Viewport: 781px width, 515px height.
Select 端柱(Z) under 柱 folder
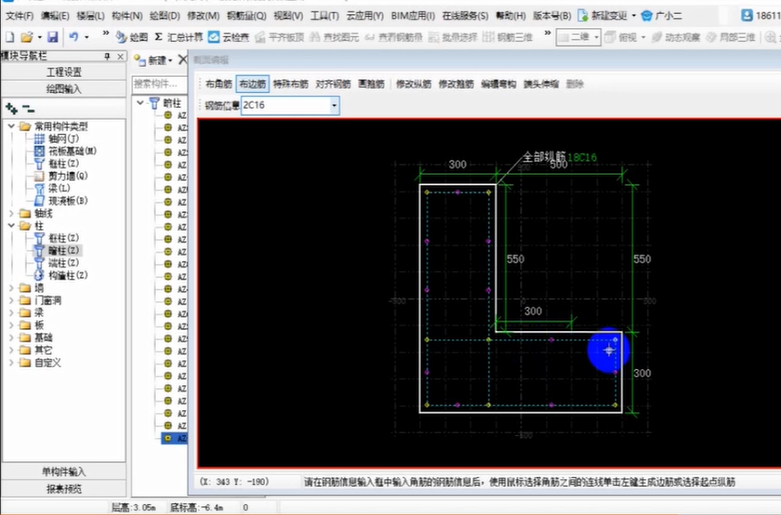pyautogui.click(x=56, y=263)
